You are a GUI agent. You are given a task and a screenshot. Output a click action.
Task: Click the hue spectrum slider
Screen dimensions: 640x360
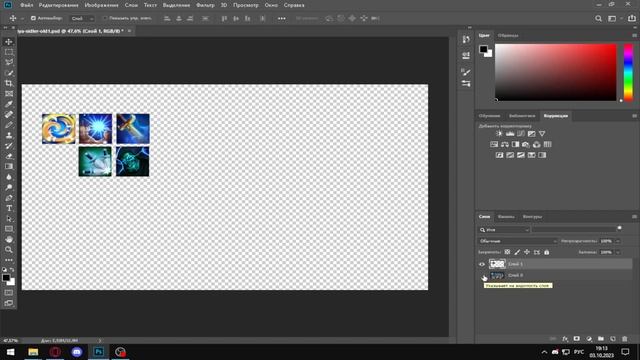[629, 72]
